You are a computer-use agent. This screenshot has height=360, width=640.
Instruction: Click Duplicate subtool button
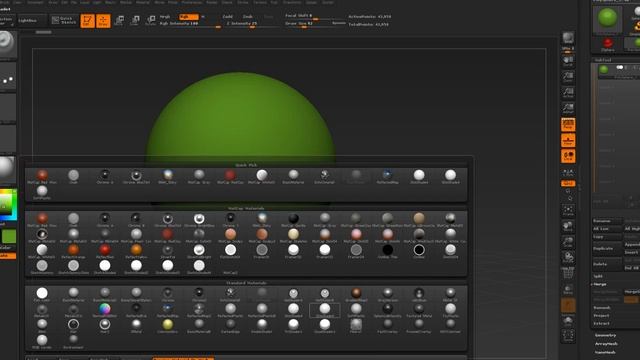(607, 249)
